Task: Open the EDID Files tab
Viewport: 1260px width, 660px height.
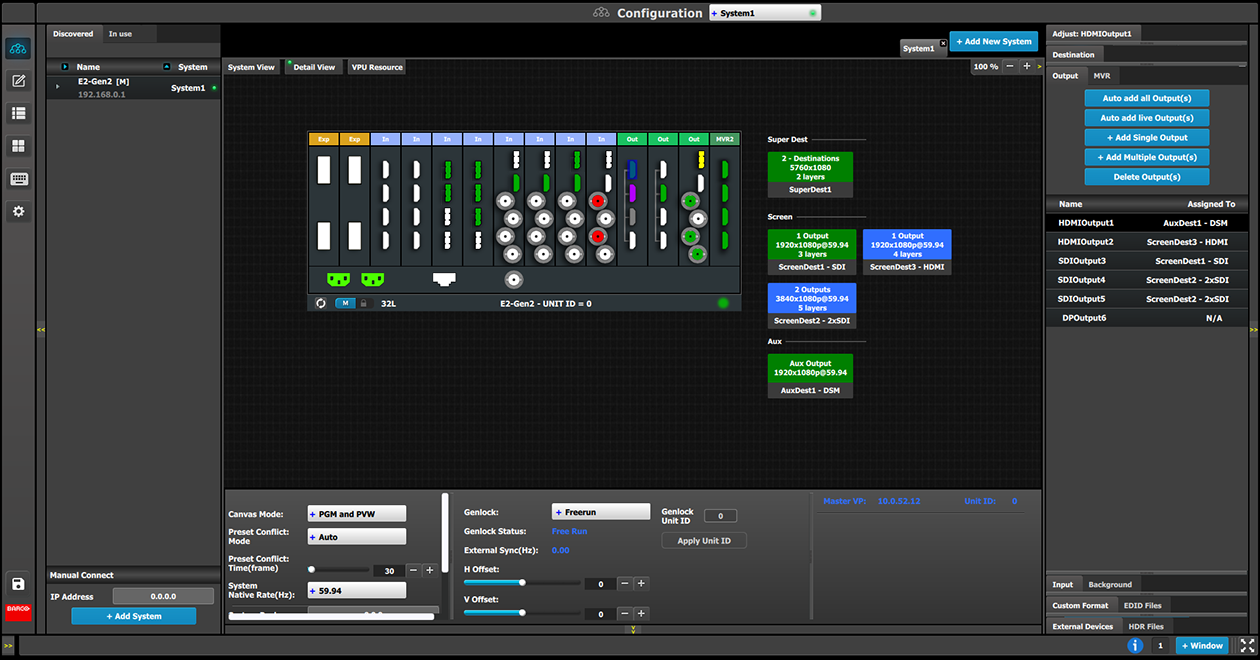Action: 1145,605
